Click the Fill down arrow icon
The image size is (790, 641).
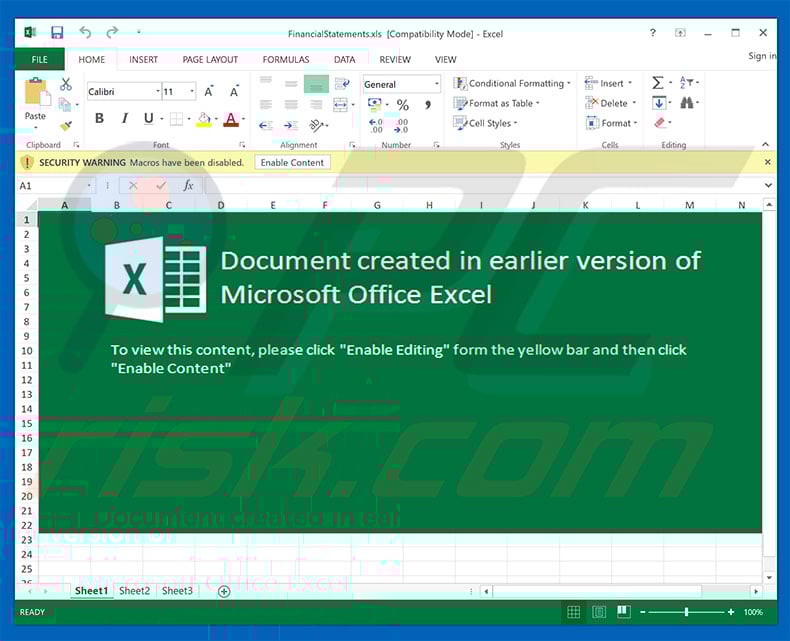point(659,103)
